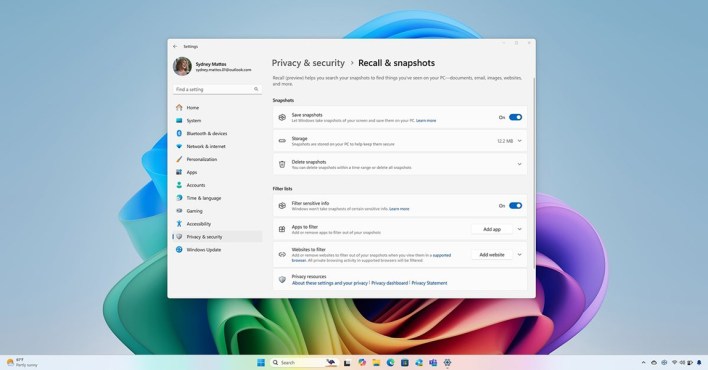This screenshot has width=708, height=370.
Task: Open Microsoft Teams from the taskbar
Action: pyautogui.click(x=433, y=362)
